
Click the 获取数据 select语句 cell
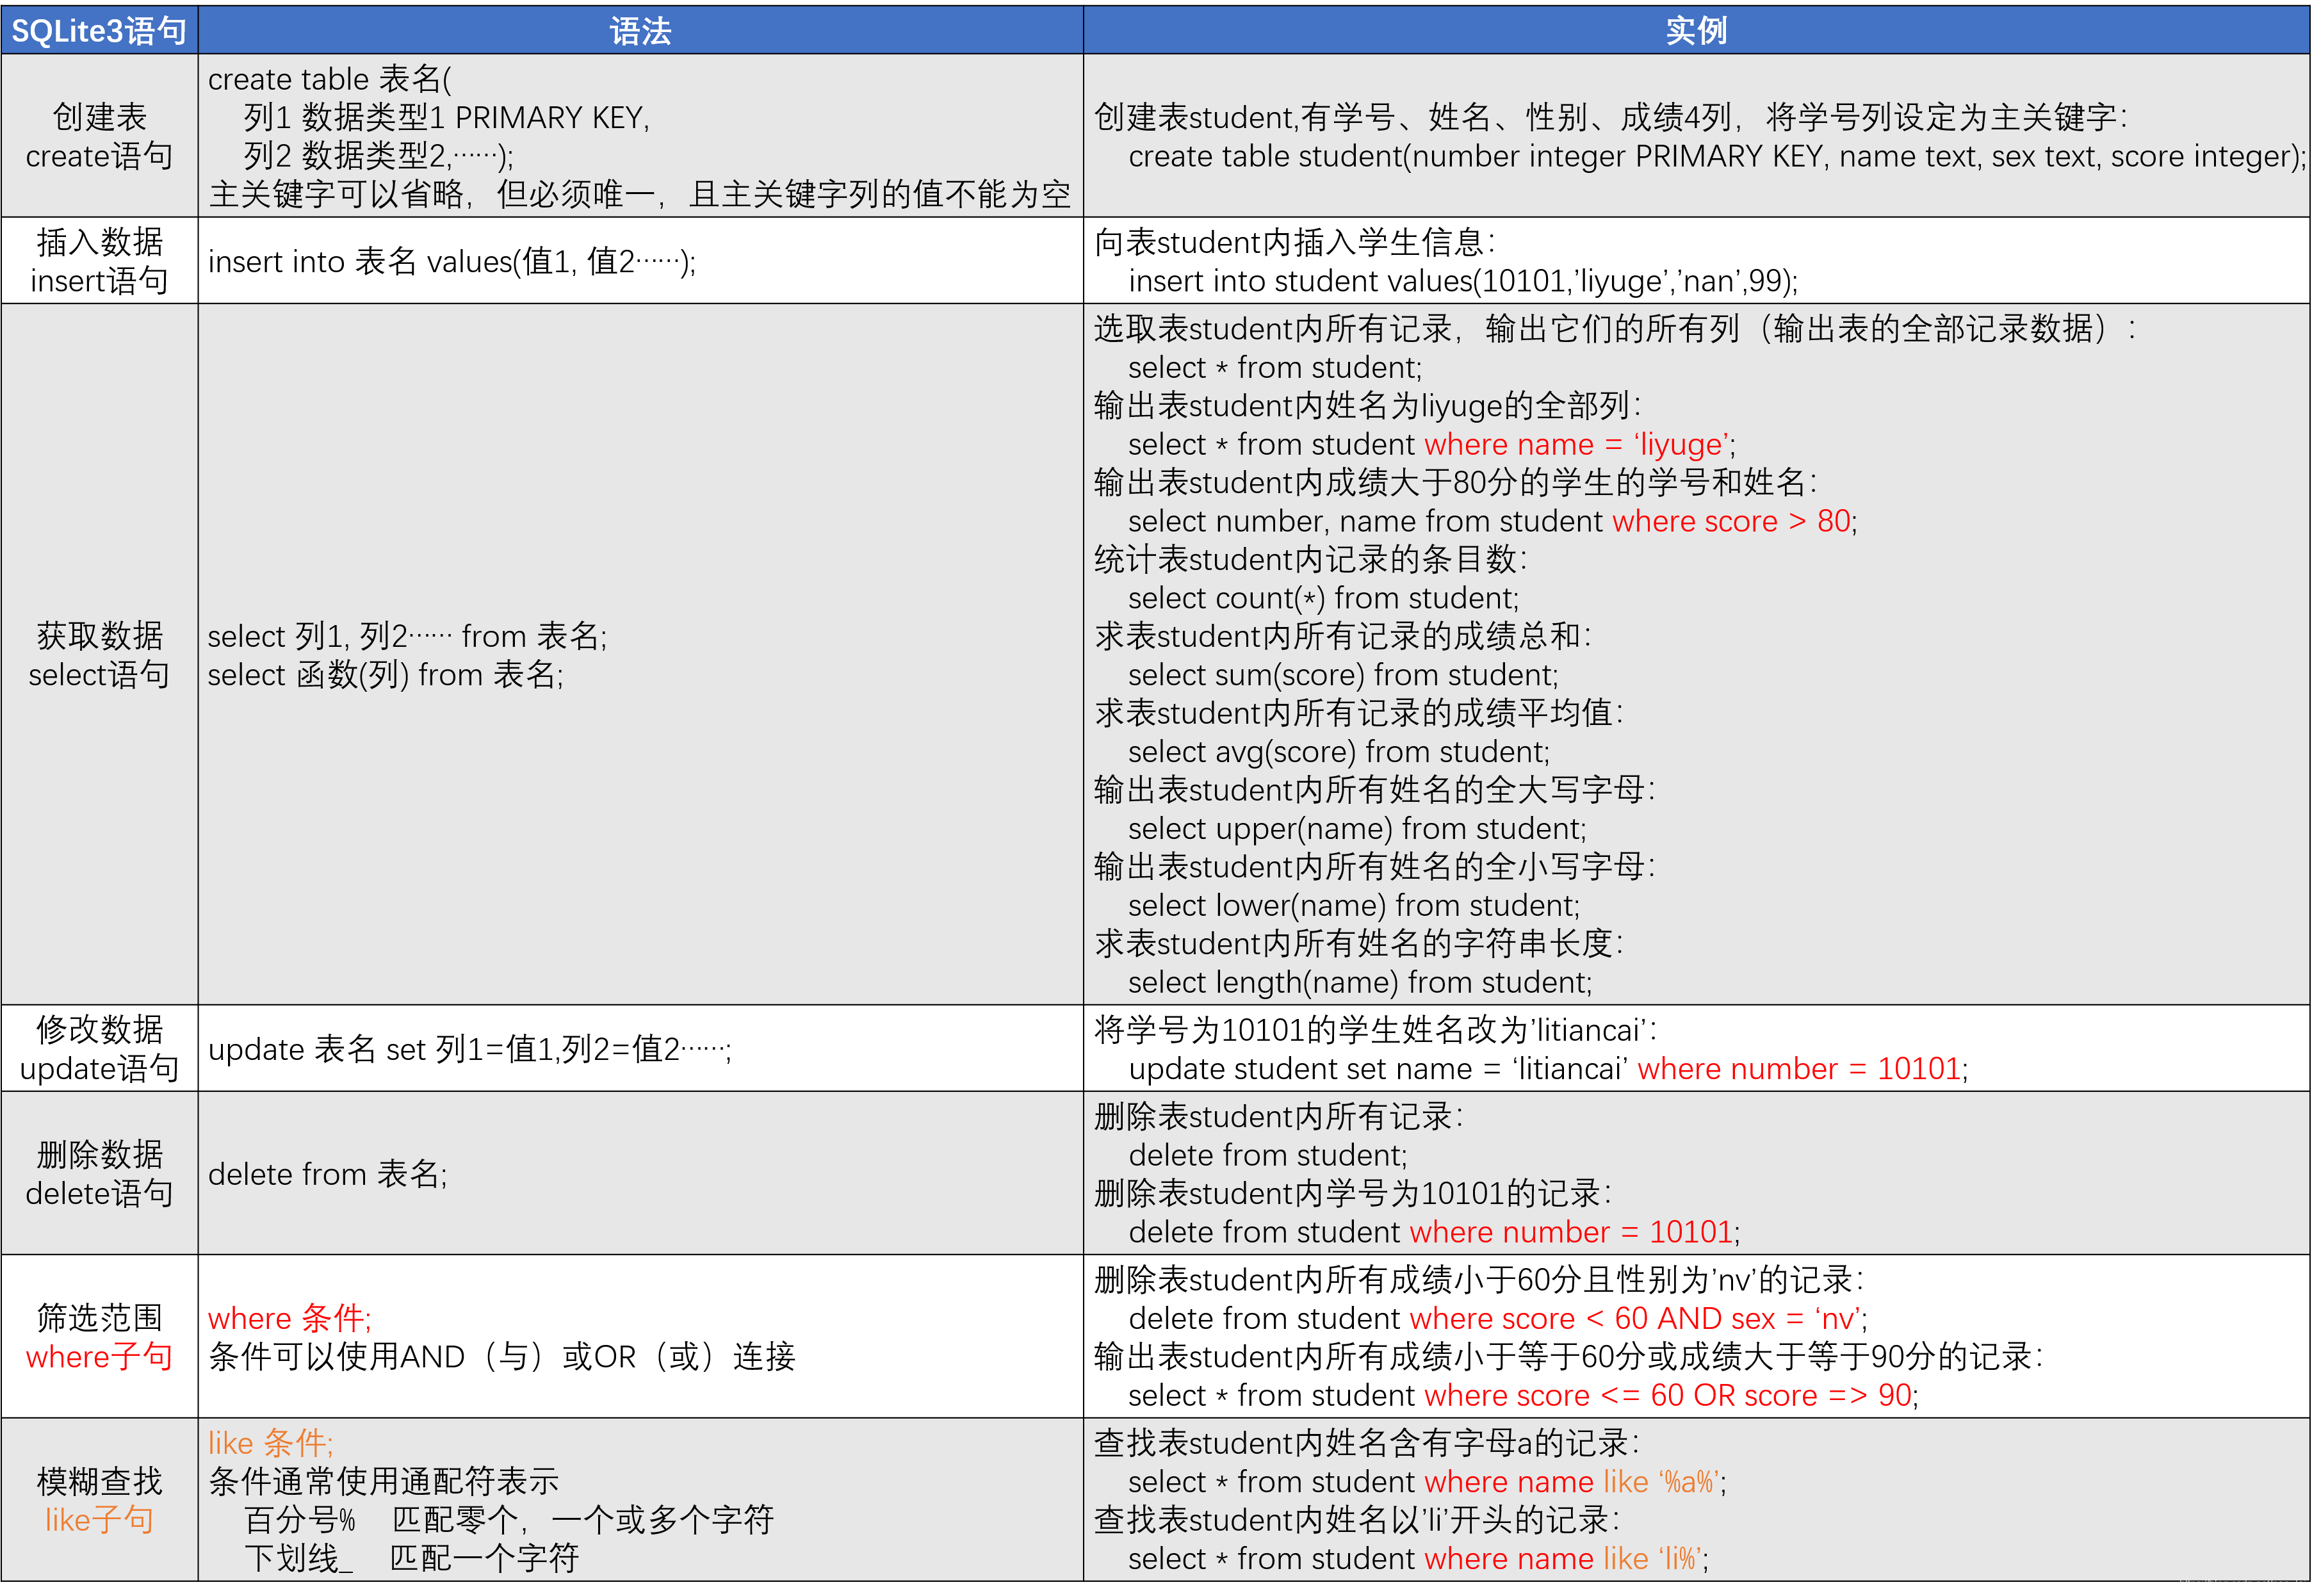99,655
